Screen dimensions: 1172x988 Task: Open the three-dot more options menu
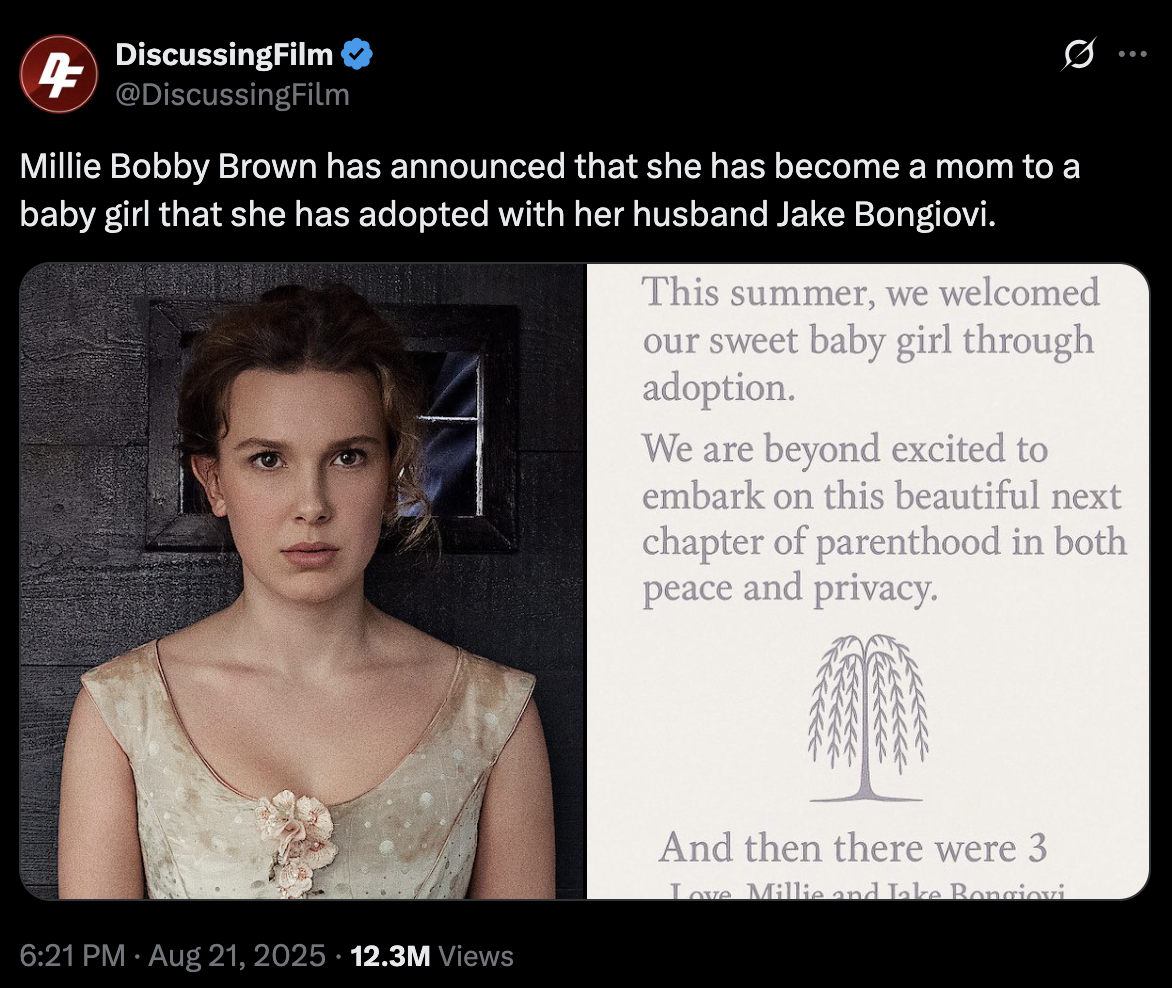pyautogui.click(x=1132, y=55)
